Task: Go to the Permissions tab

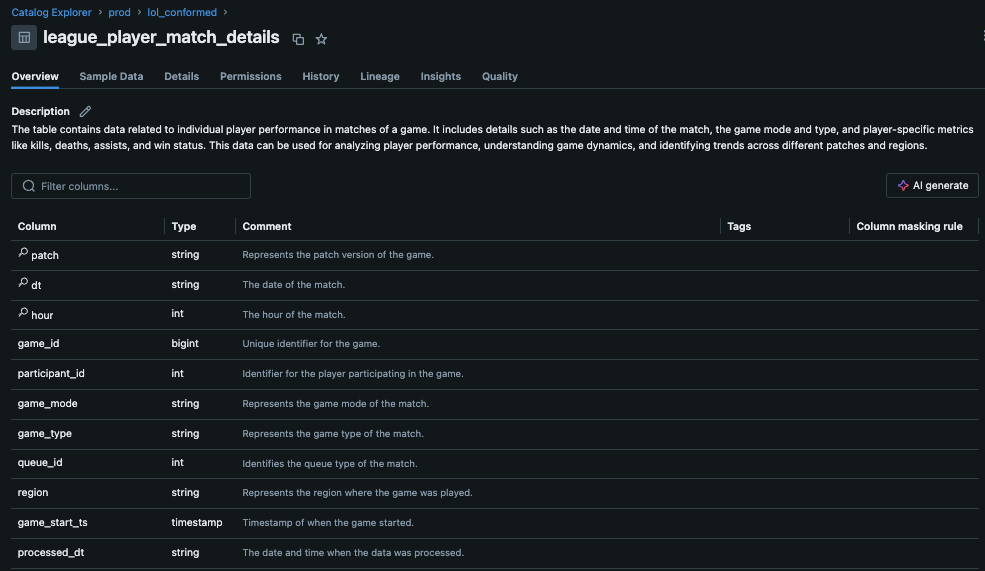Action: [251, 76]
